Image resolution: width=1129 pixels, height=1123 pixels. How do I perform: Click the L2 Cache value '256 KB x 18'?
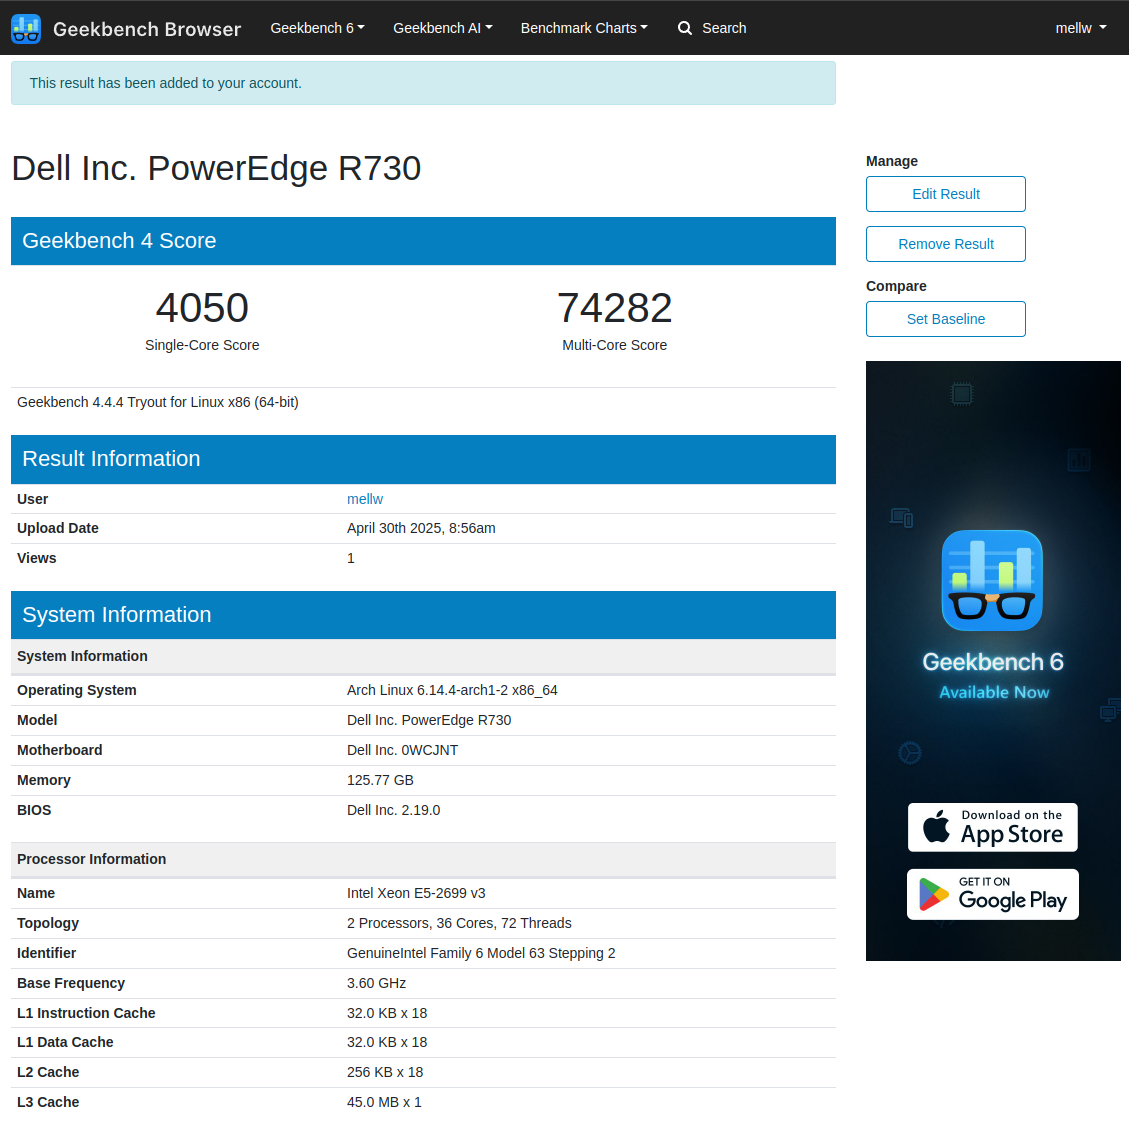click(x=385, y=1073)
